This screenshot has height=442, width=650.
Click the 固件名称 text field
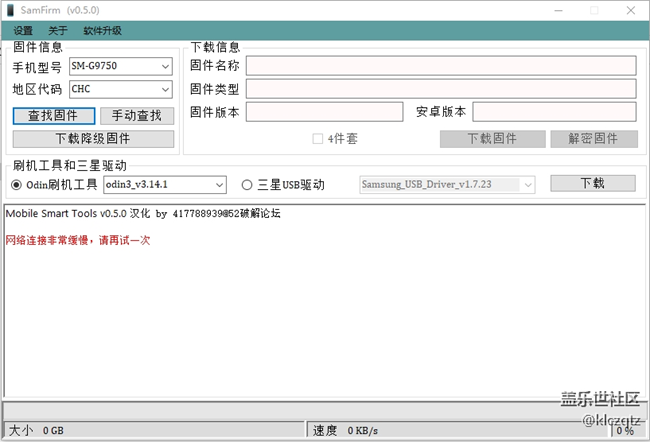[441, 66]
